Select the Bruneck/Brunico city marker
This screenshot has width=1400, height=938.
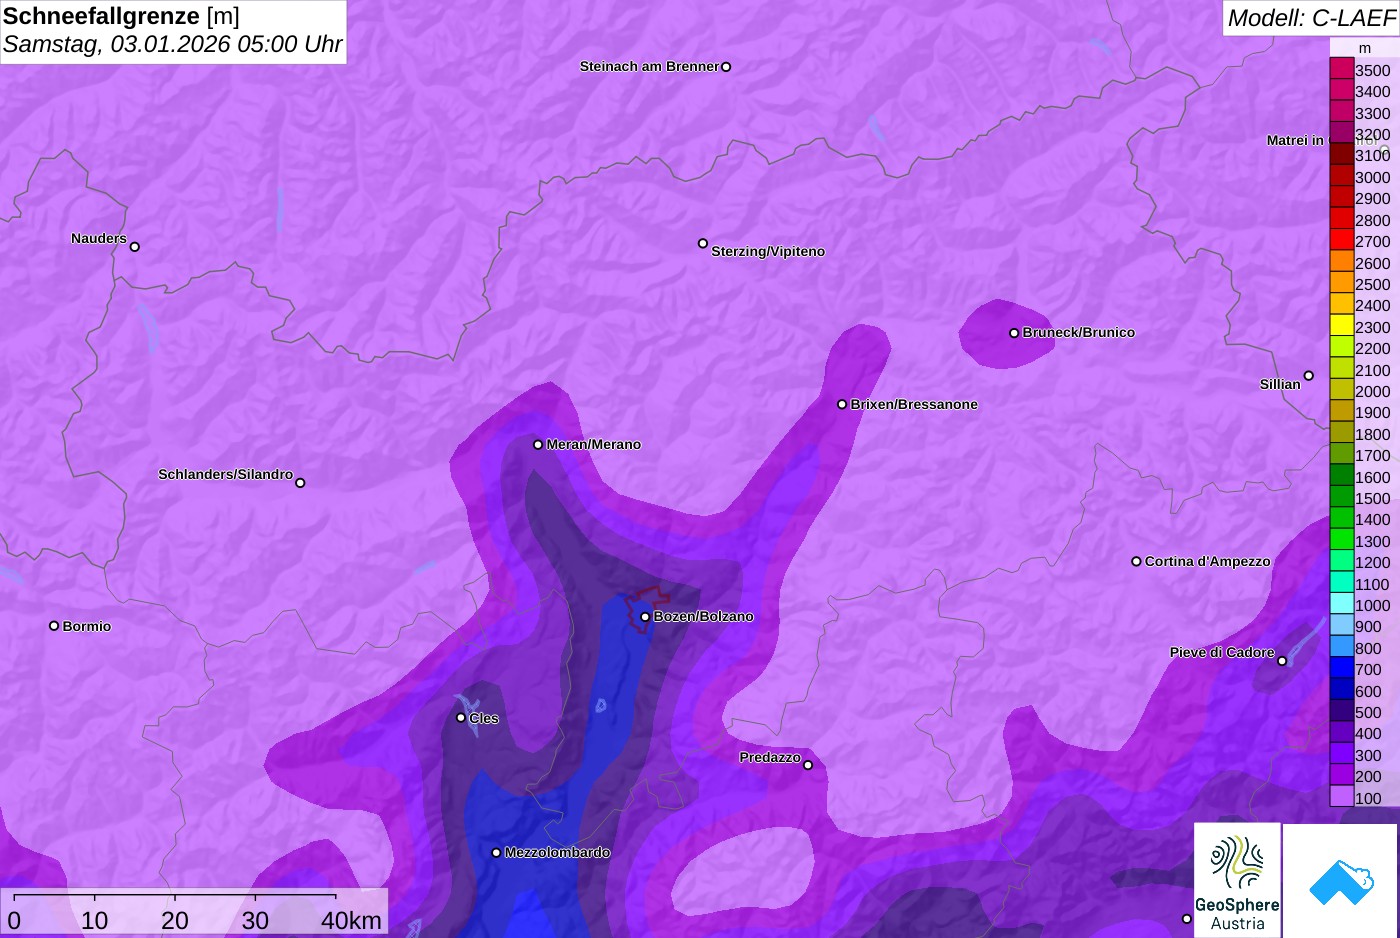coord(1014,333)
